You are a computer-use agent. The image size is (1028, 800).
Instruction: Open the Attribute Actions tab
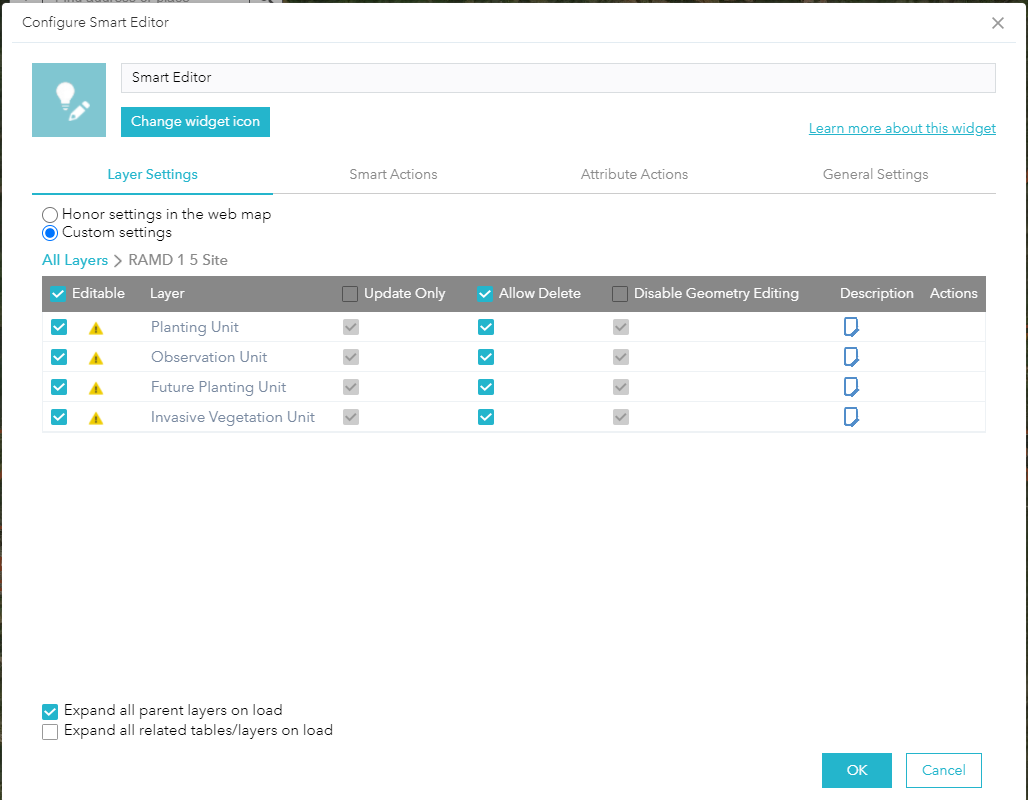634,174
